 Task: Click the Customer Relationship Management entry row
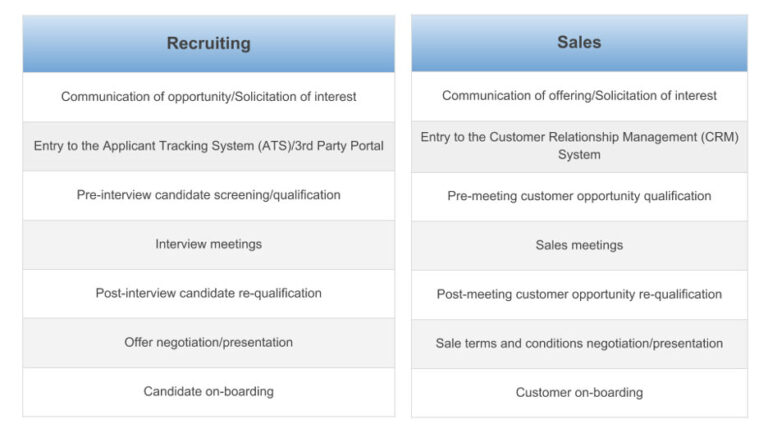(x=579, y=146)
